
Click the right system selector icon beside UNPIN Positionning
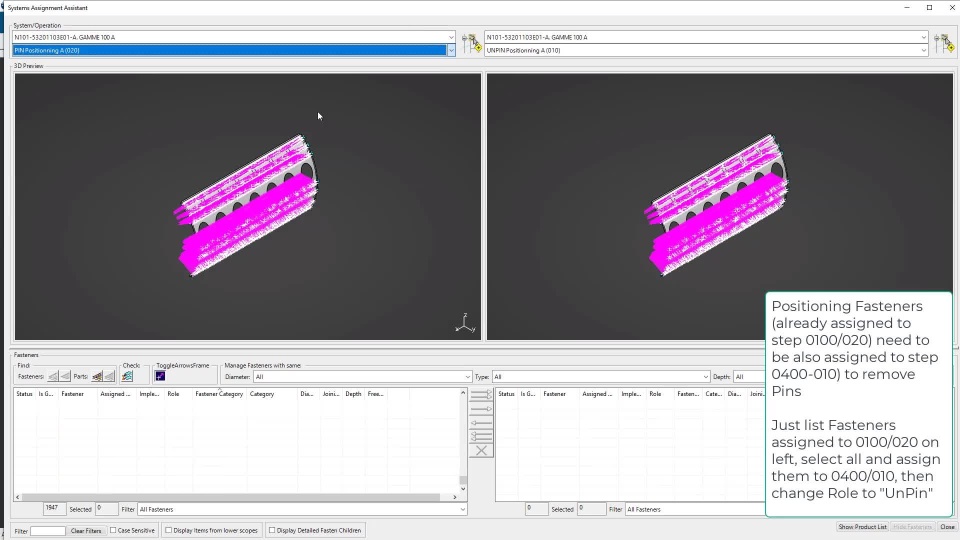click(944, 43)
